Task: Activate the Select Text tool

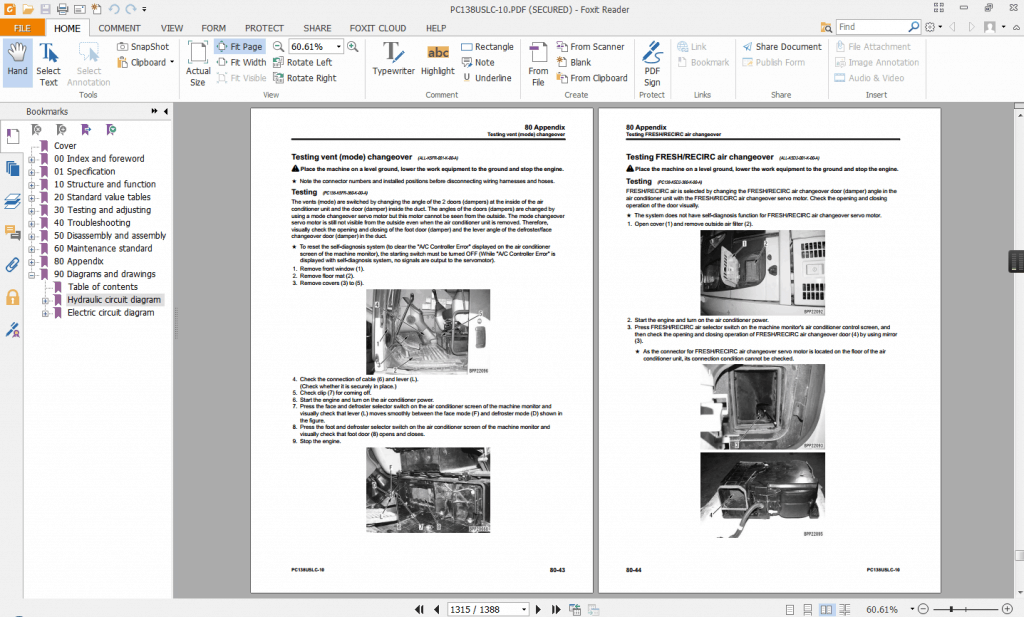Action: 48,63
